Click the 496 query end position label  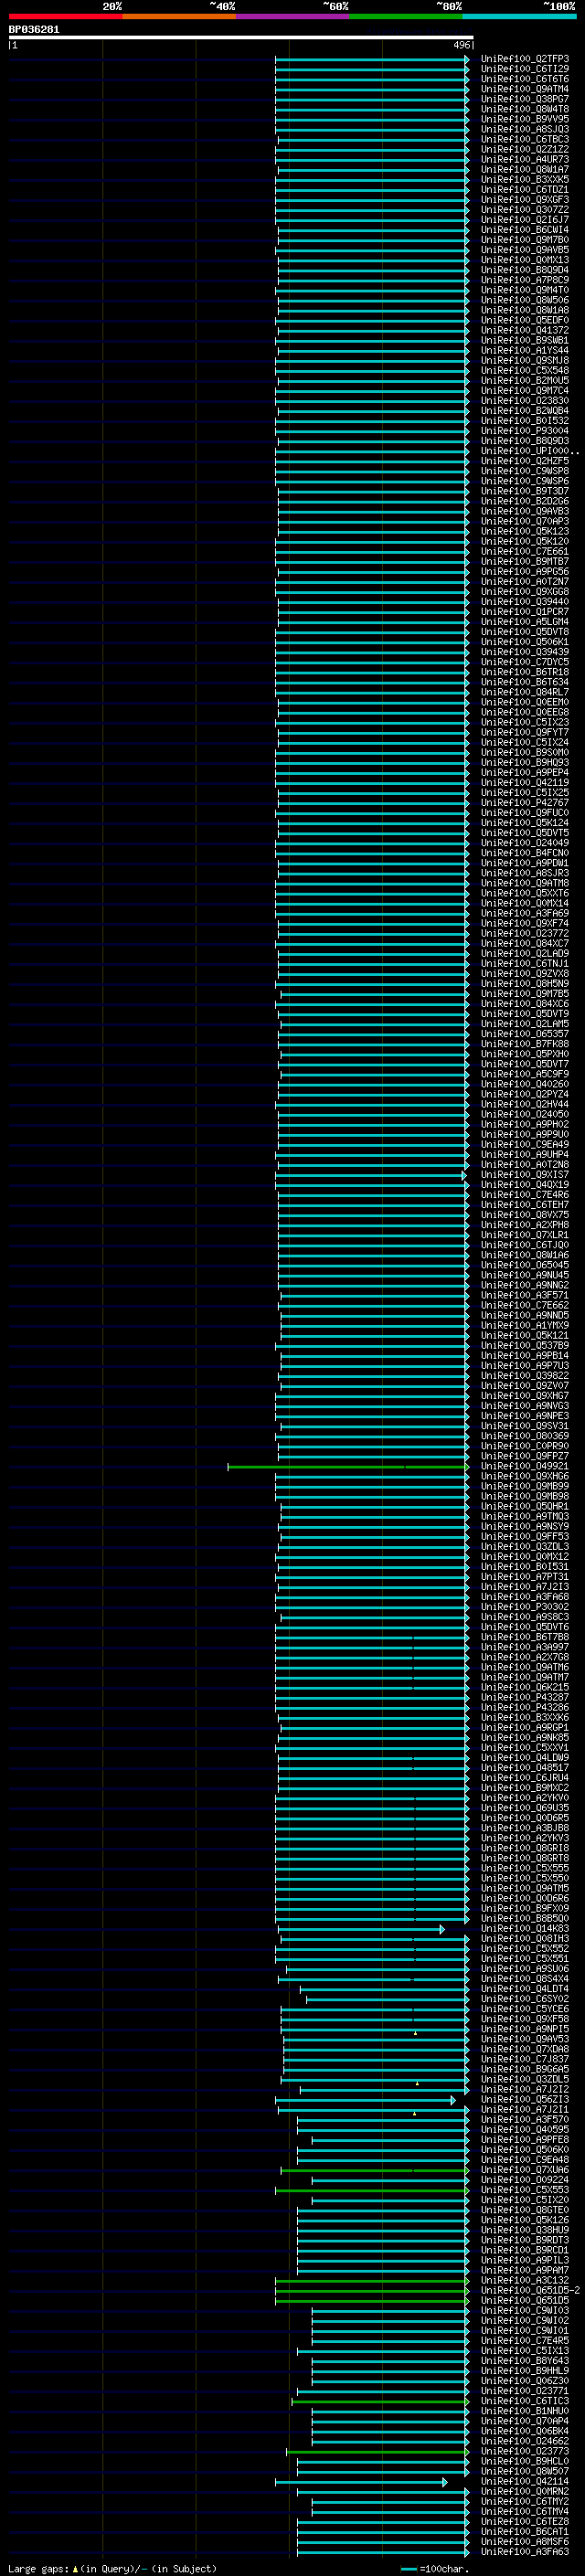461,45
